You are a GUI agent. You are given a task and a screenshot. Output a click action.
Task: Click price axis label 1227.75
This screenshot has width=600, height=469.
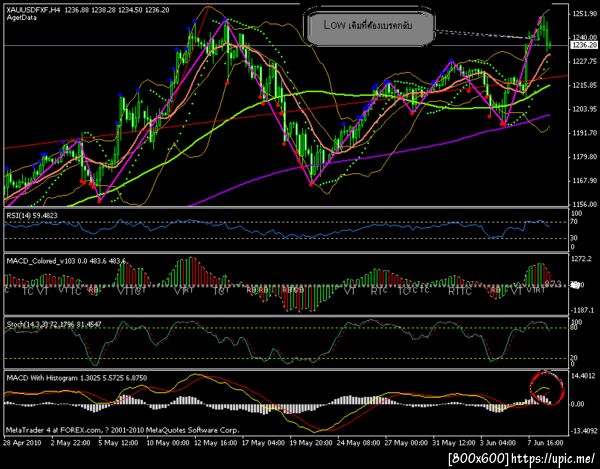[x=585, y=61]
